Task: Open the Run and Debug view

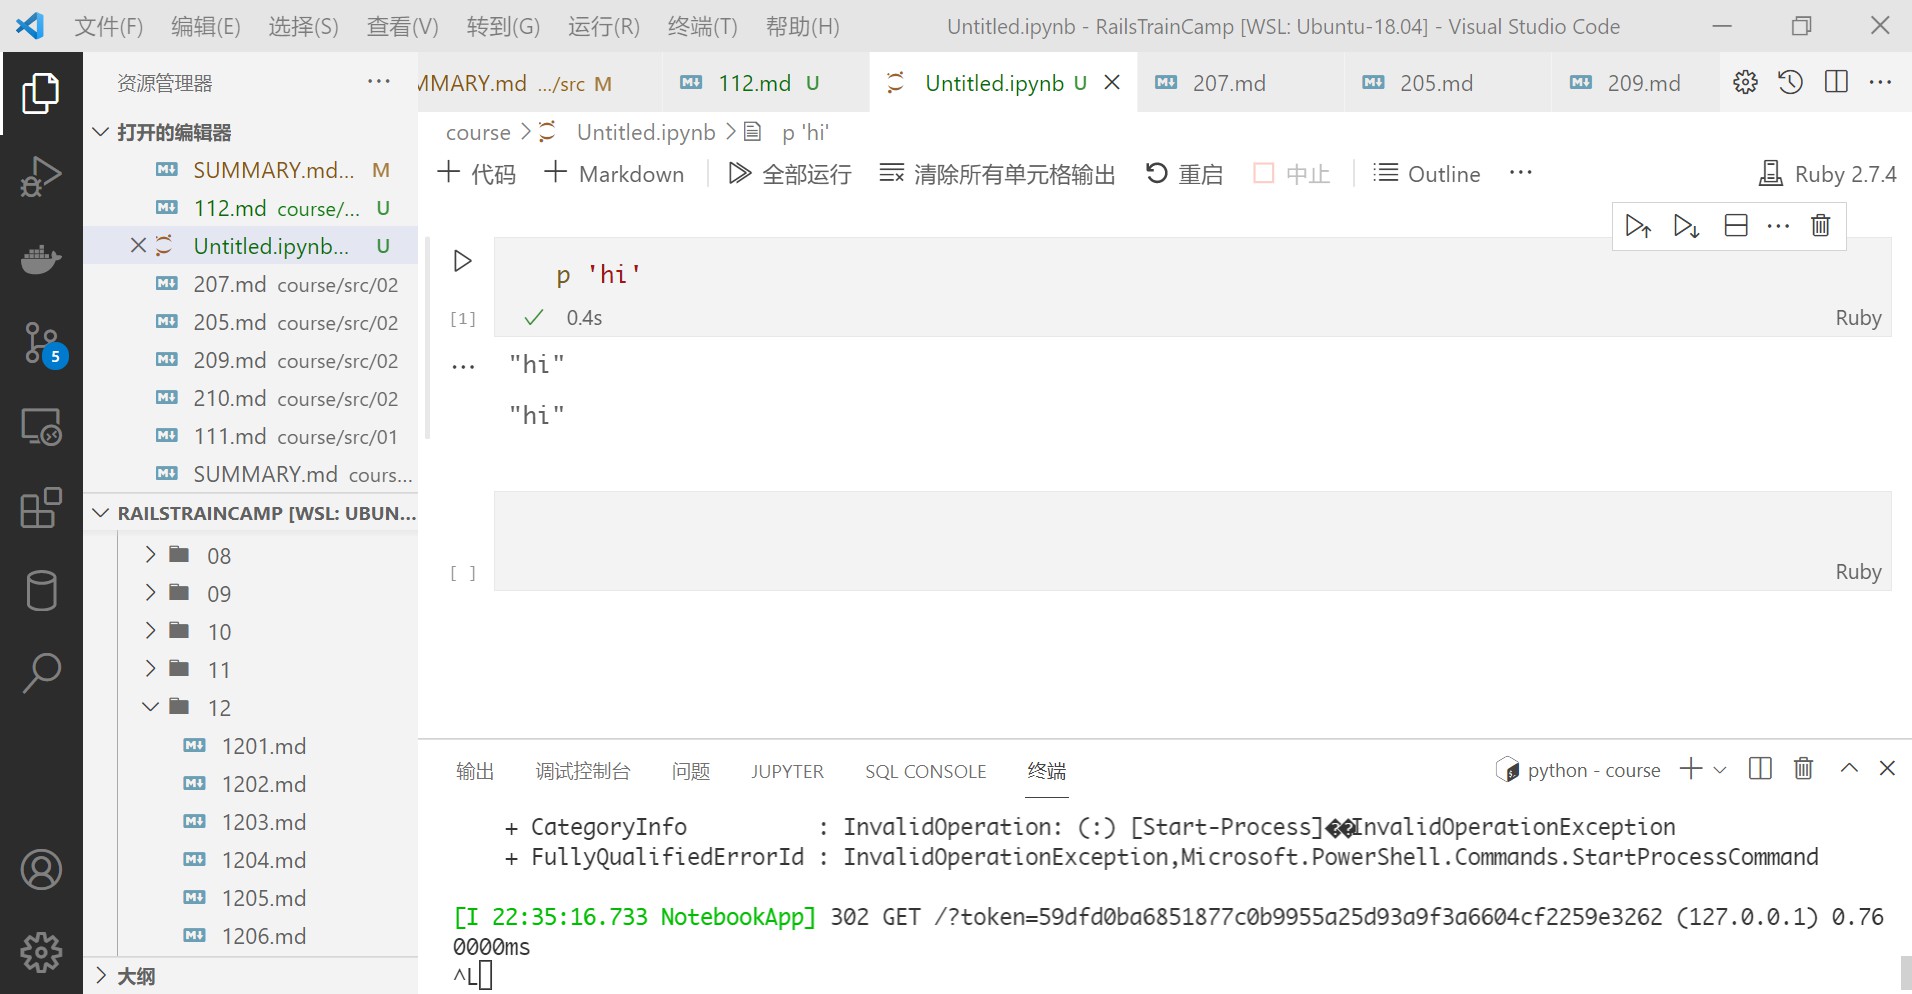Action: 41,176
